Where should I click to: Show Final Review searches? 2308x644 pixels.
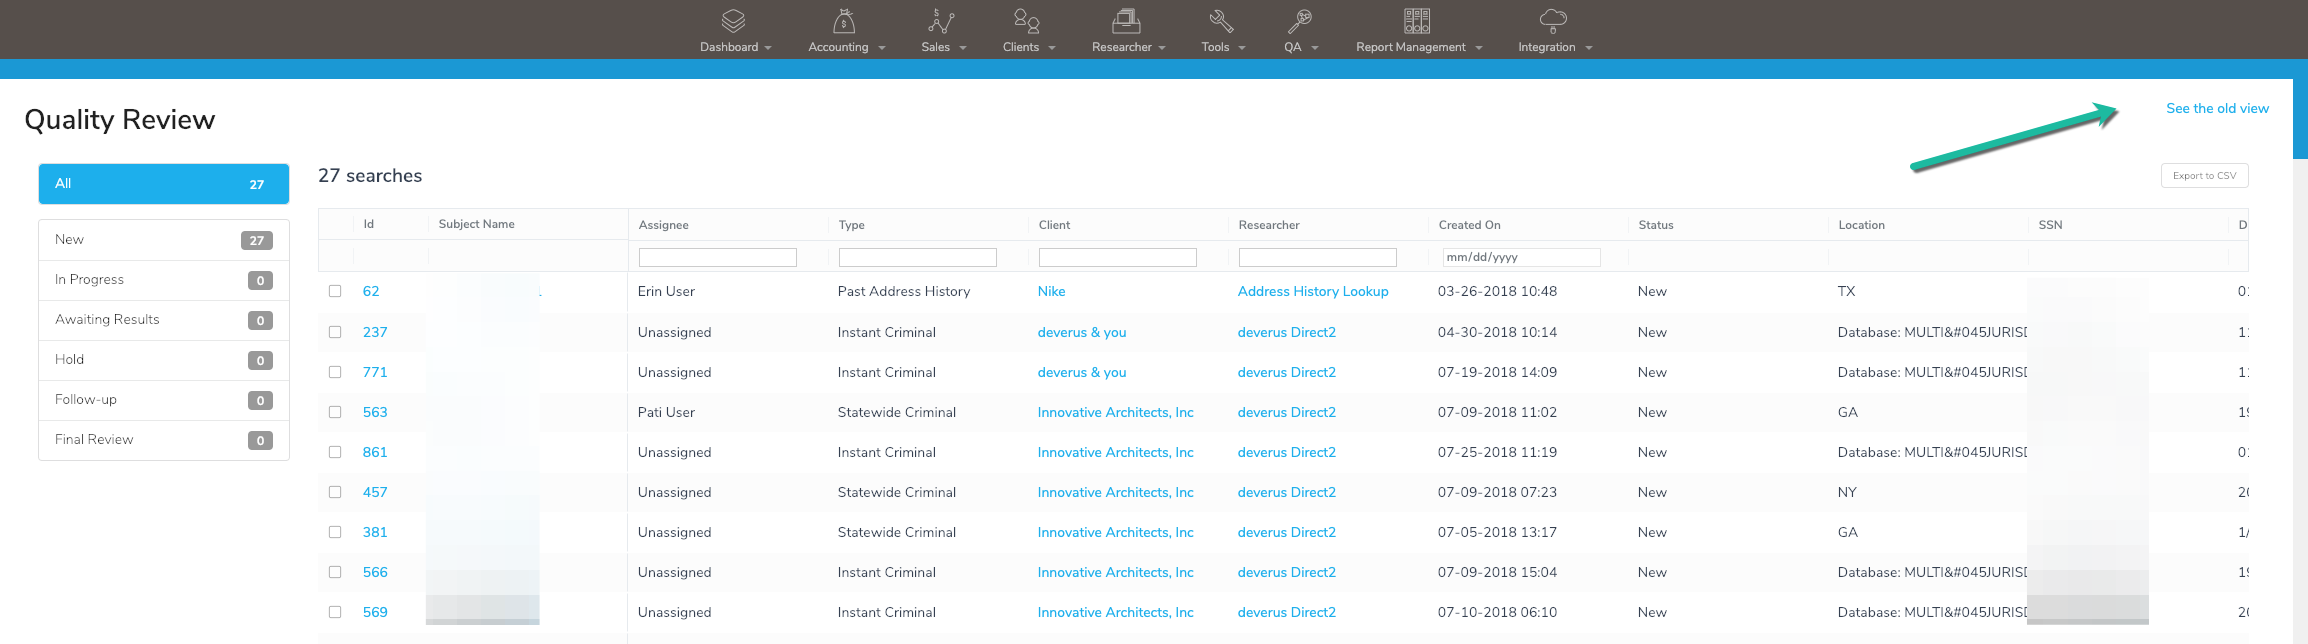coord(164,440)
